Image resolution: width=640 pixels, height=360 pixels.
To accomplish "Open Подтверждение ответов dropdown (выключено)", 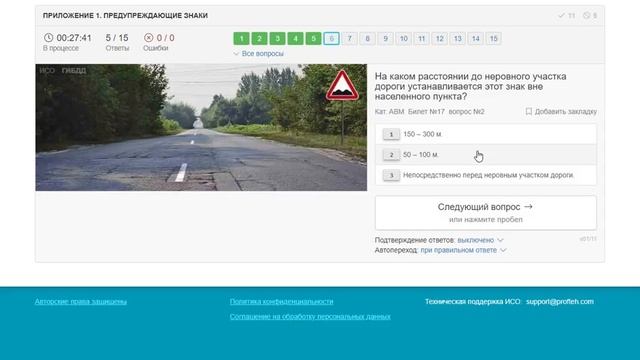I will [480, 240].
